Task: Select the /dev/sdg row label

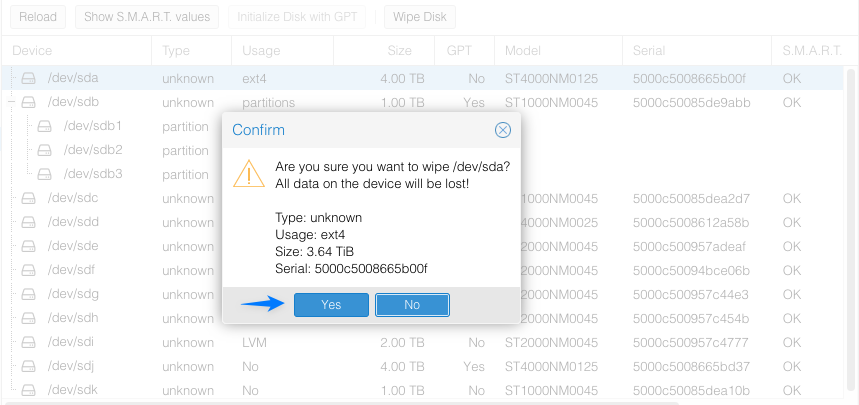Action: click(73, 294)
